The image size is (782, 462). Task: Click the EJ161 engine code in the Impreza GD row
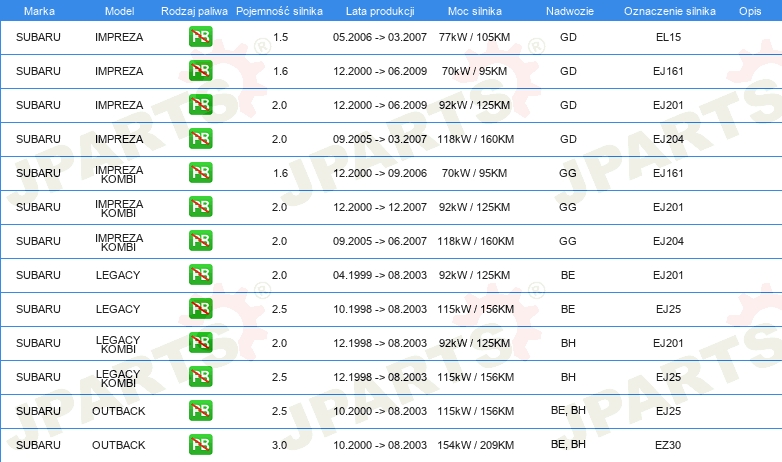click(668, 71)
